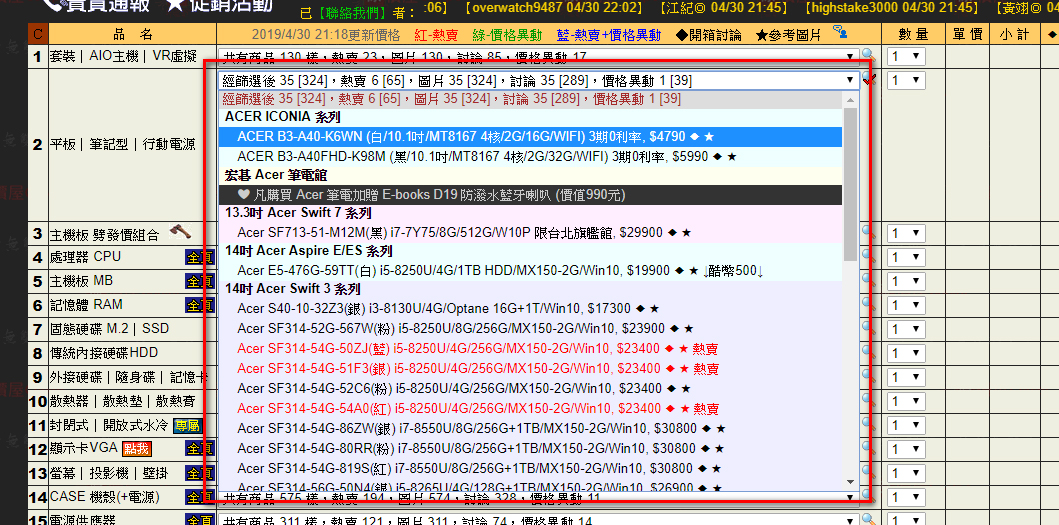Select Acer SF314-54G-52C6(粉) $23400 option

click(530, 389)
